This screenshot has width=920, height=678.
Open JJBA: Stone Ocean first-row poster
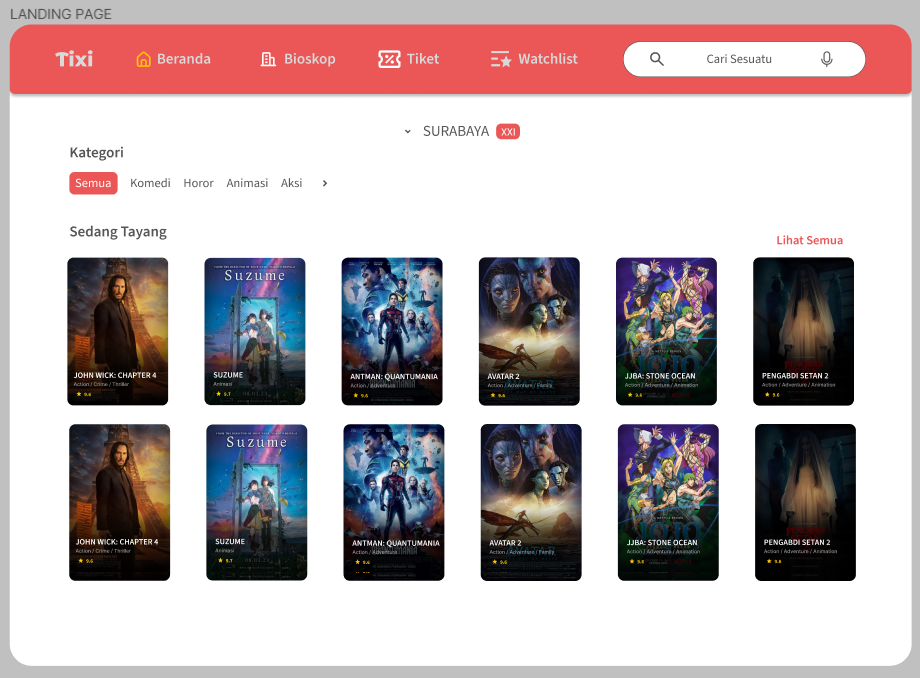pyautogui.click(x=667, y=331)
